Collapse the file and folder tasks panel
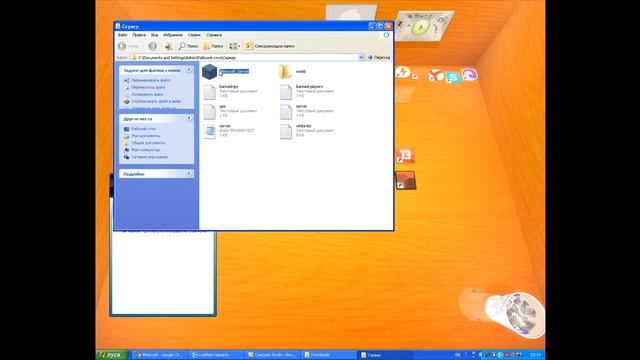 tap(189, 70)
